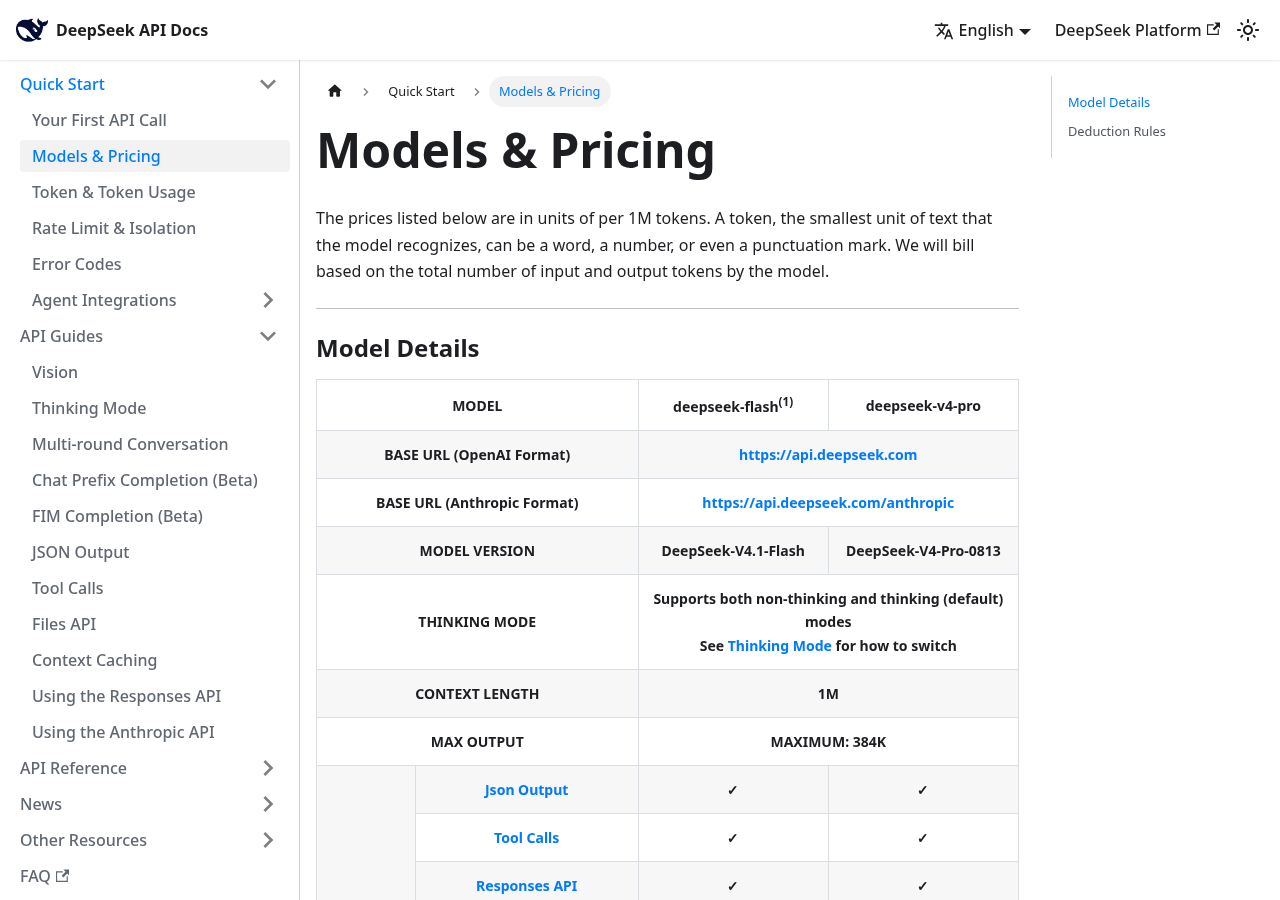The width and height of the screenshot is (1280, 900).
Task: Click the API Guides sidebar label
Action: pyautogui.click(x=61, y=336)
